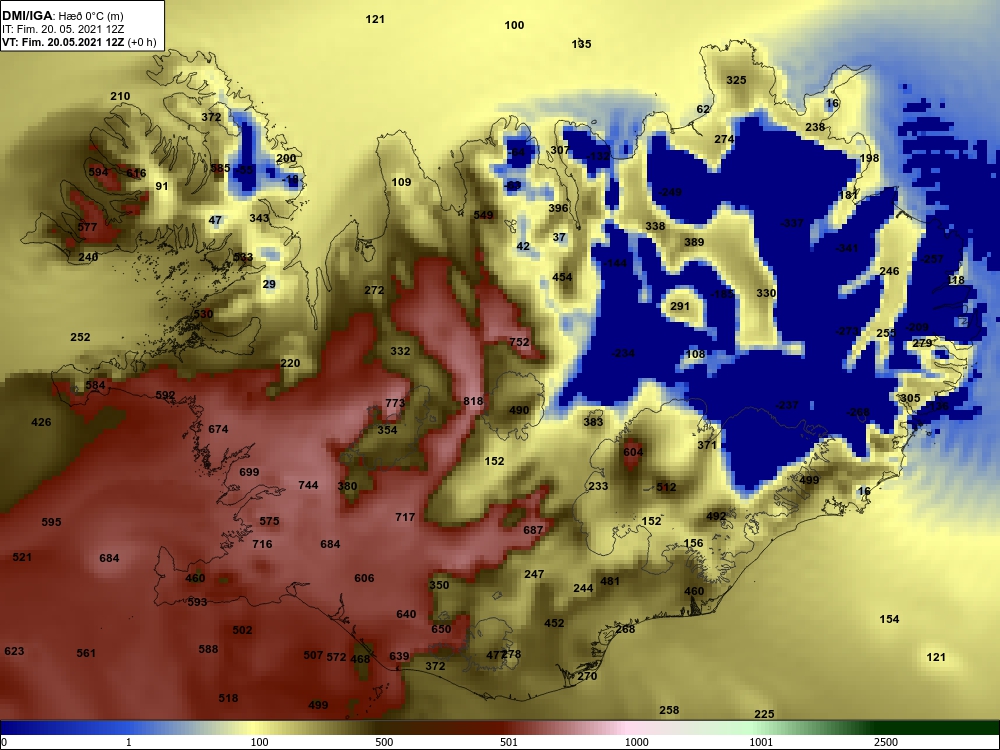Click the 'VT: Fim. 20.05.2021 12Z (+0 h)' line
The image size is (1000, 750).
pyautogui.click(x=79, y=42)
